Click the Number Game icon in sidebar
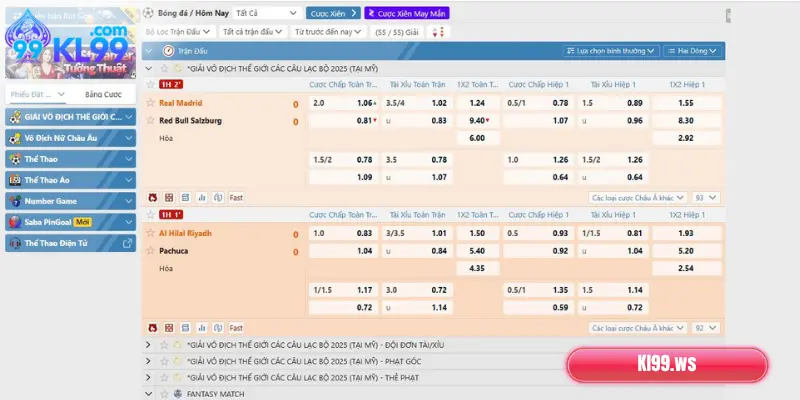Image resolution: width=800 pixels, height=400 pixels. pyautogui.click(x=15, y=201)
